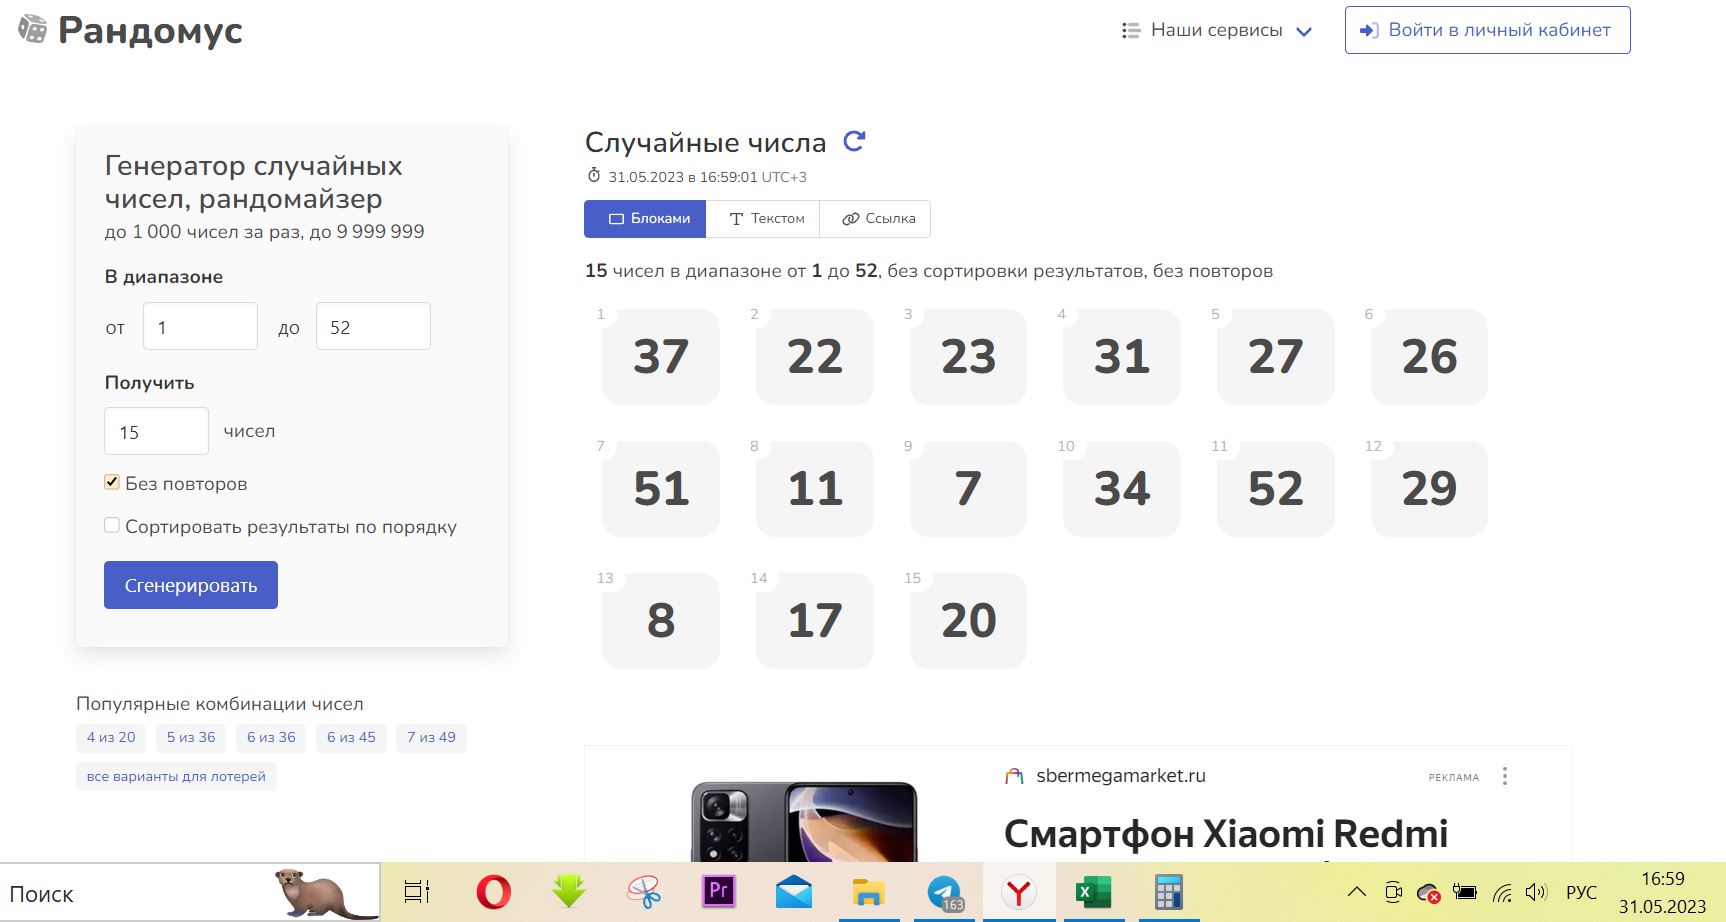Click the sbermegamarket.ru ad link
The width and height of the screenshot is (1726, 922).
coord(1121,776)
